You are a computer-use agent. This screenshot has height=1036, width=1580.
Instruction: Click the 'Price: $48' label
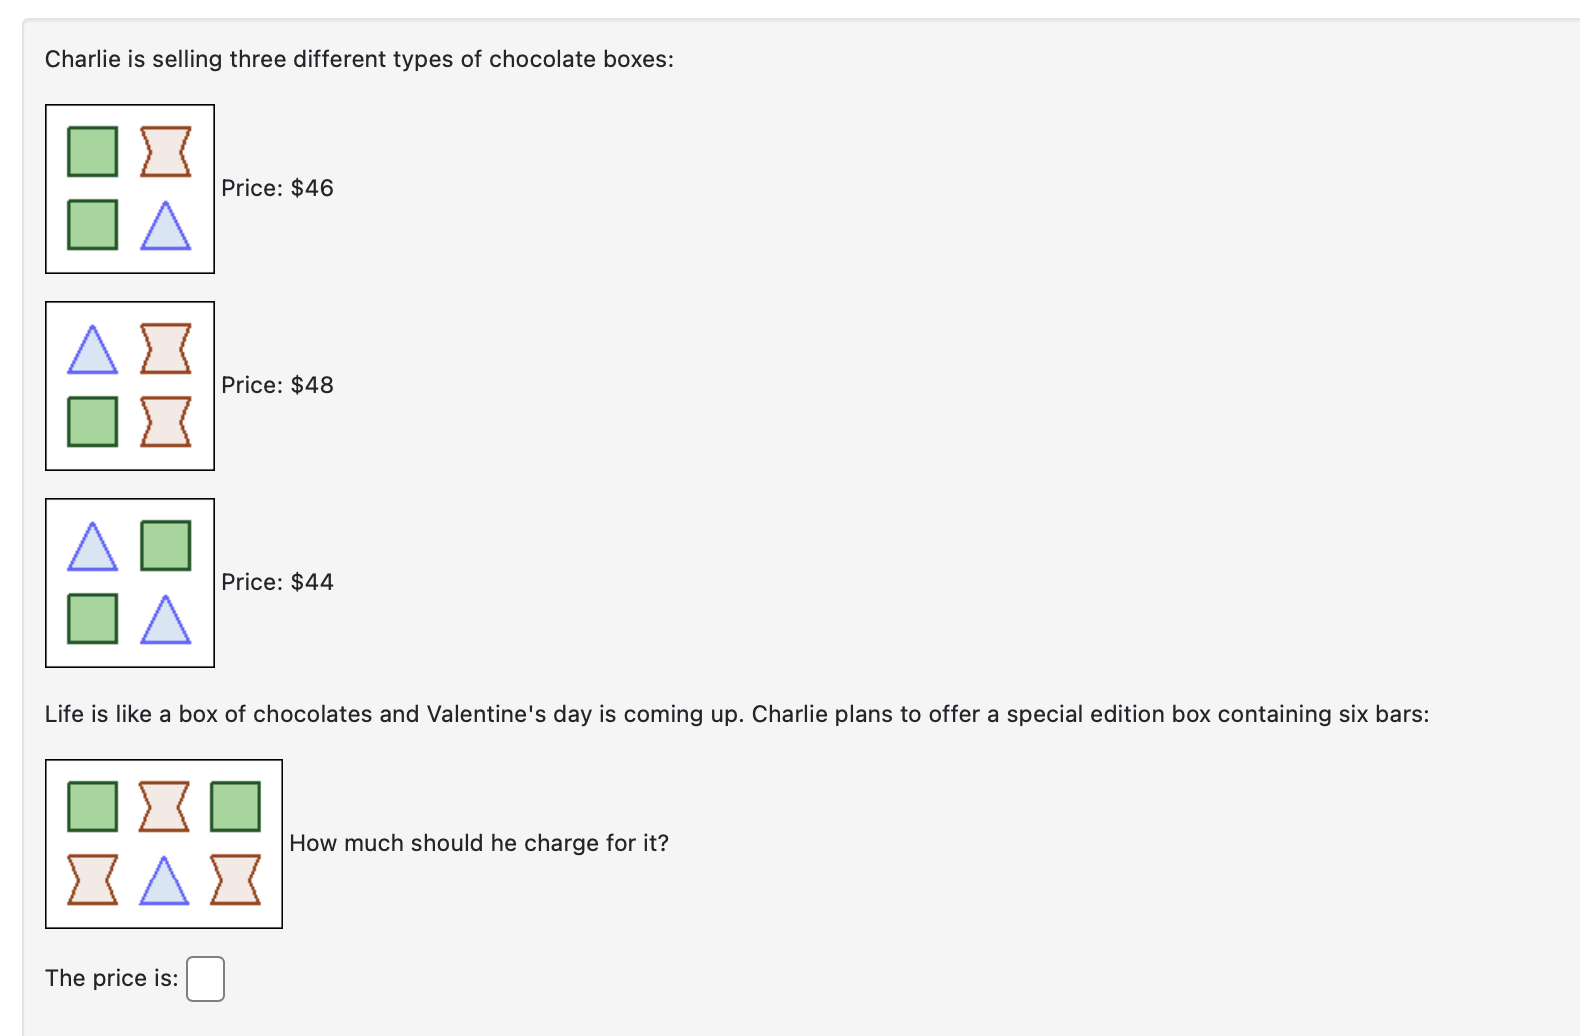[x=277, y=385]
